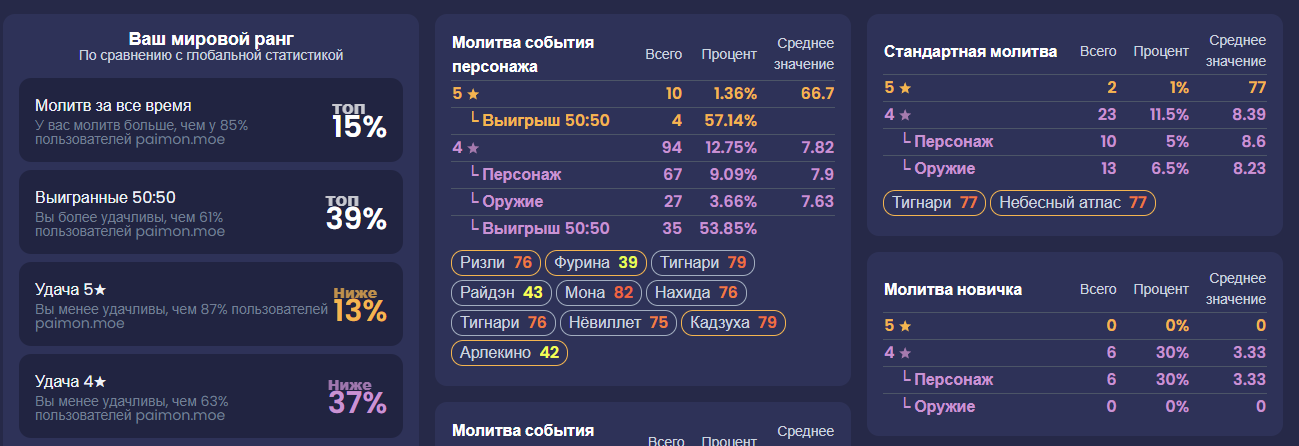Click the 4-star icon in Молитва новичка

[904, 353]
